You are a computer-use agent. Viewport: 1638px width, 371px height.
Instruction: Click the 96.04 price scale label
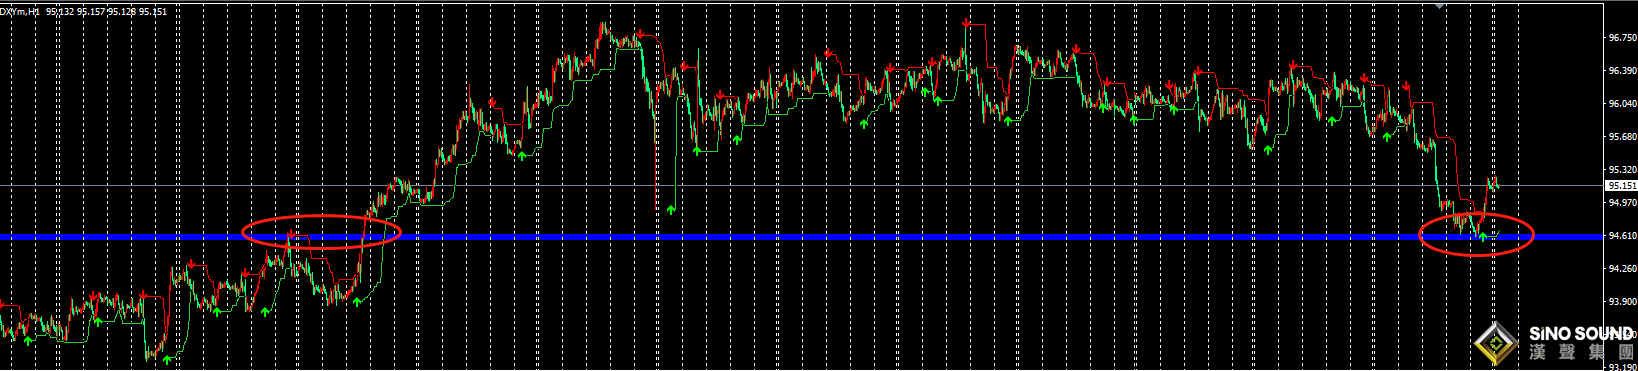1622,103
